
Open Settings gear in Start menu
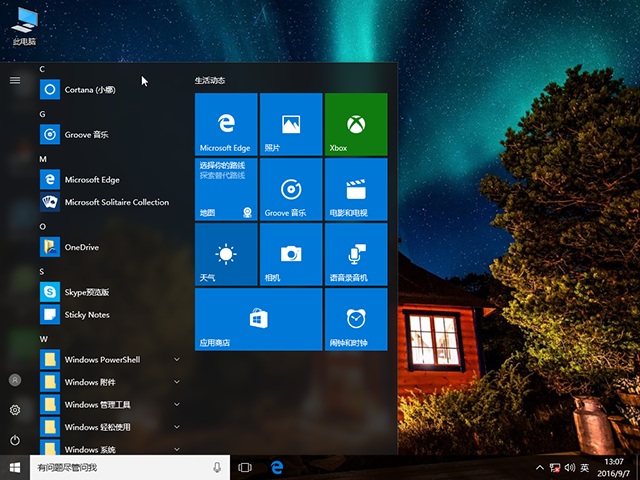coord(15,410)
